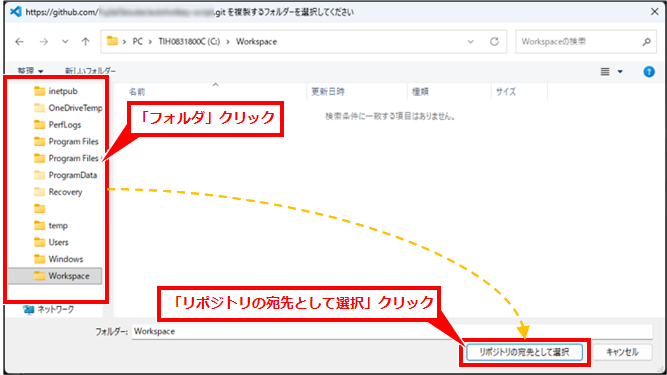
Task: Click the folder icon in the address bar
Action: click(x=112, y=41)
